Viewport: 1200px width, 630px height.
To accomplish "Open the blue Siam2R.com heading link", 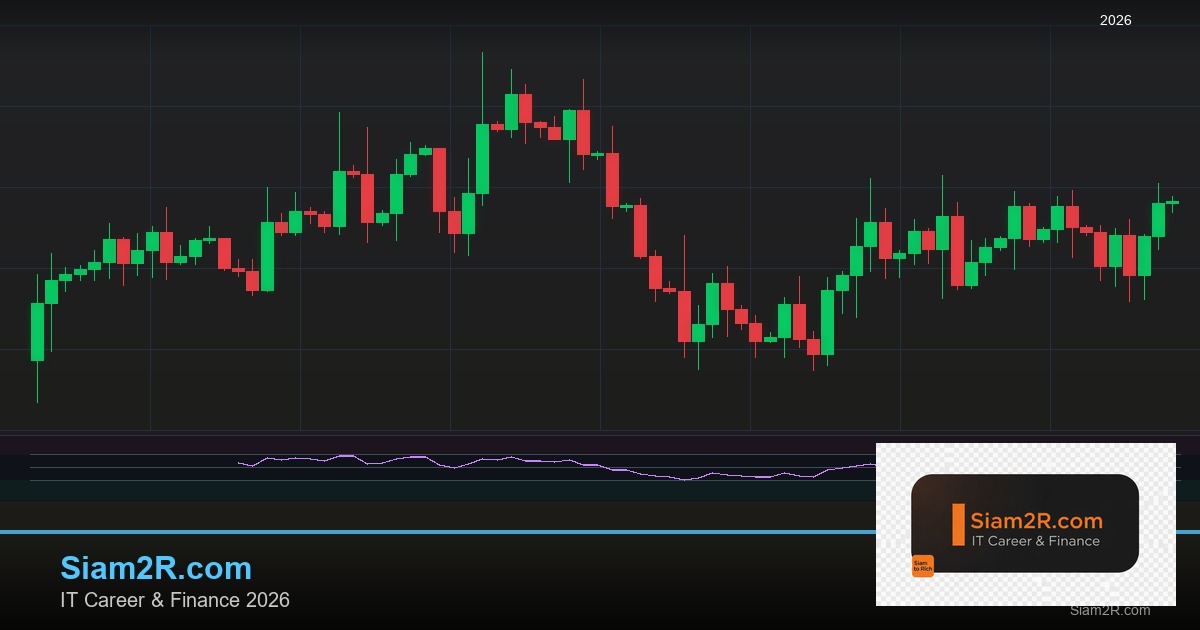I will pos(156,568).
